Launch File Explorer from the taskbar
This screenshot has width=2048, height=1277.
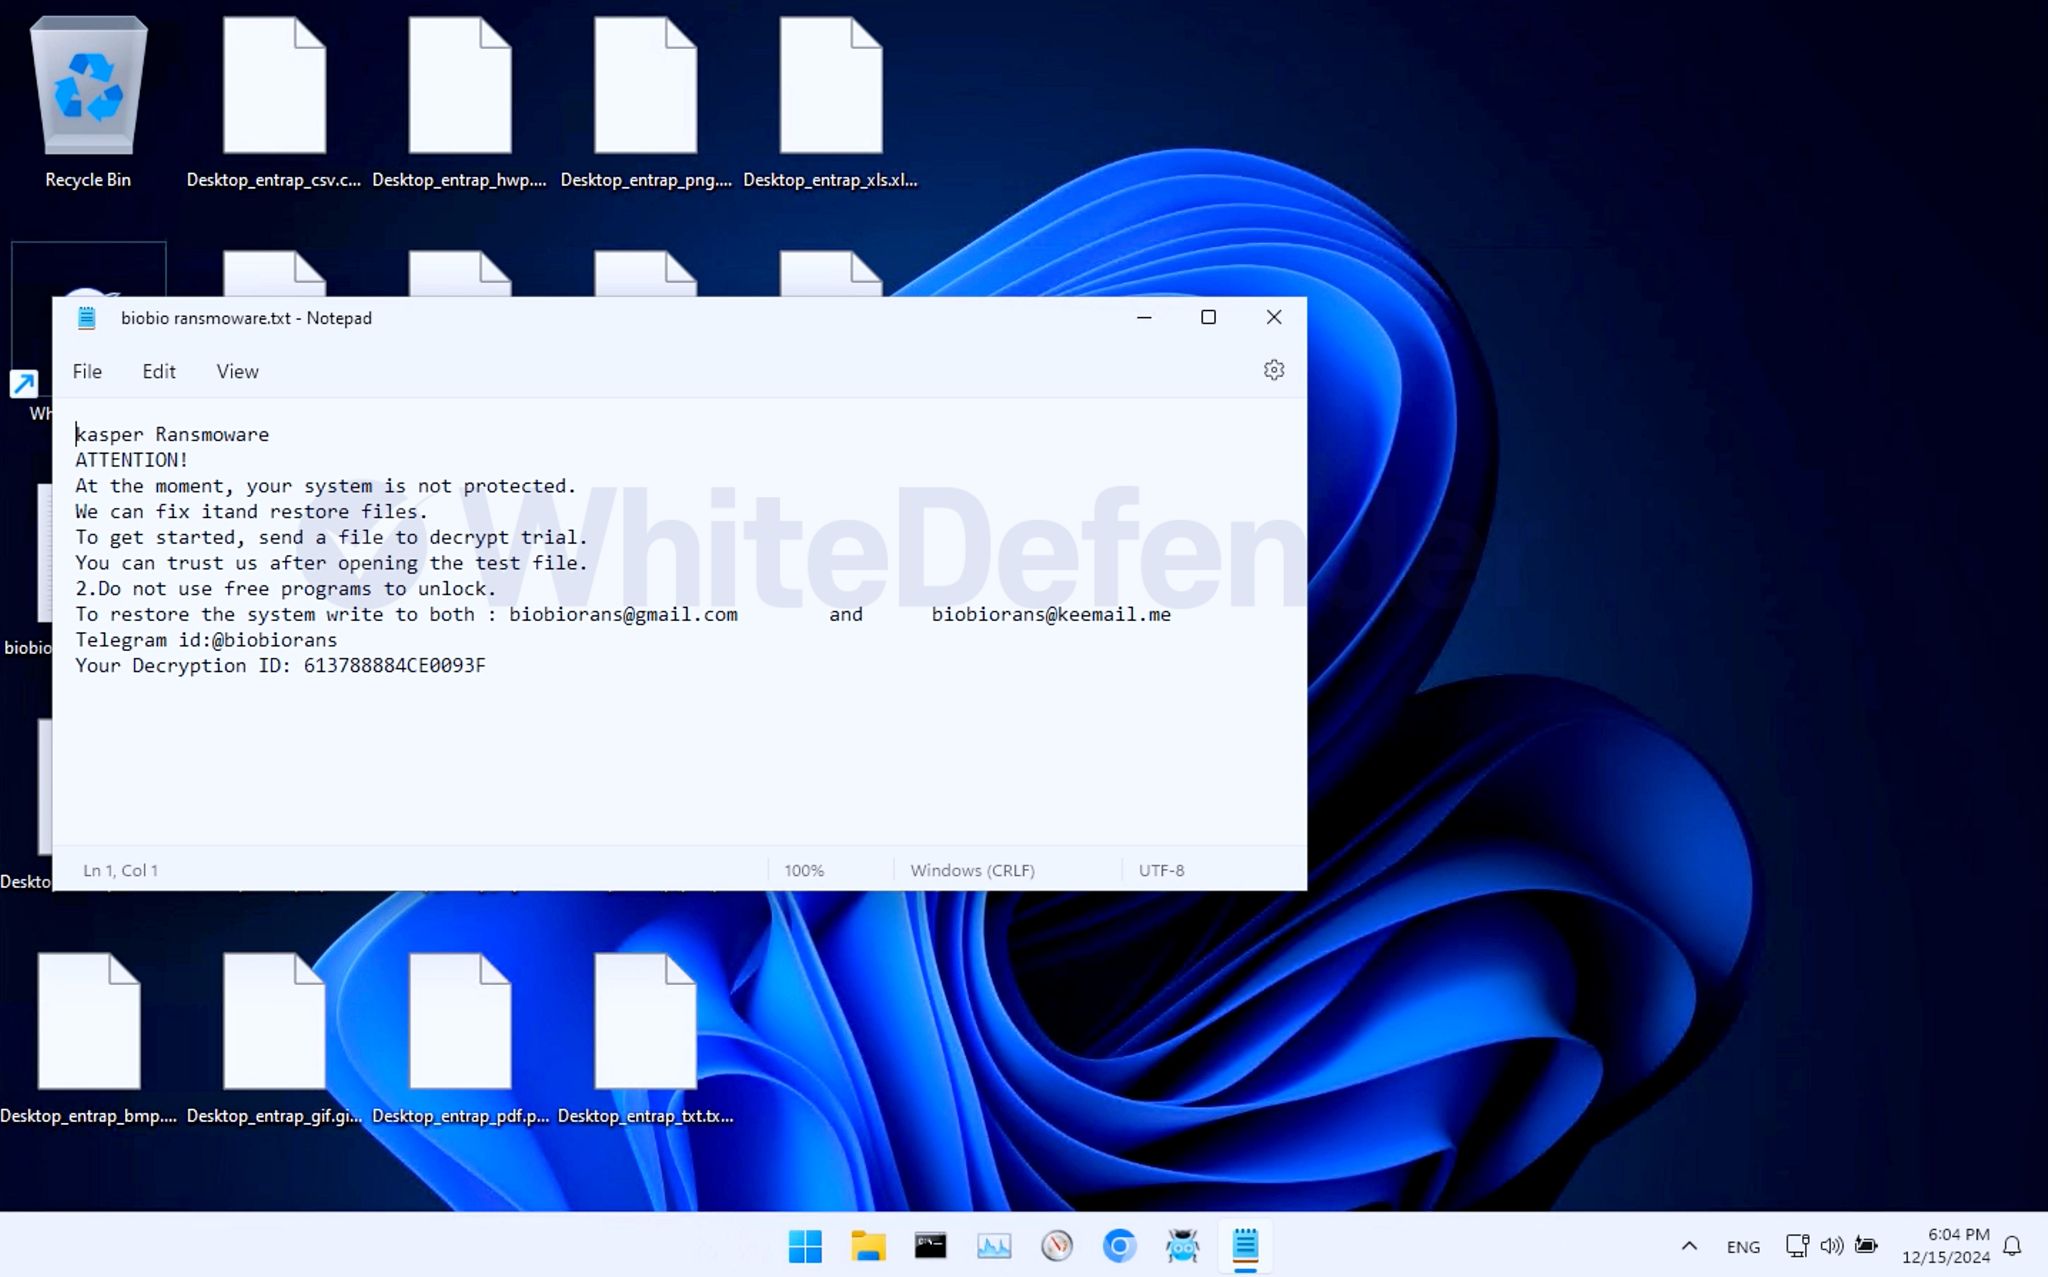click(868, 1245)
